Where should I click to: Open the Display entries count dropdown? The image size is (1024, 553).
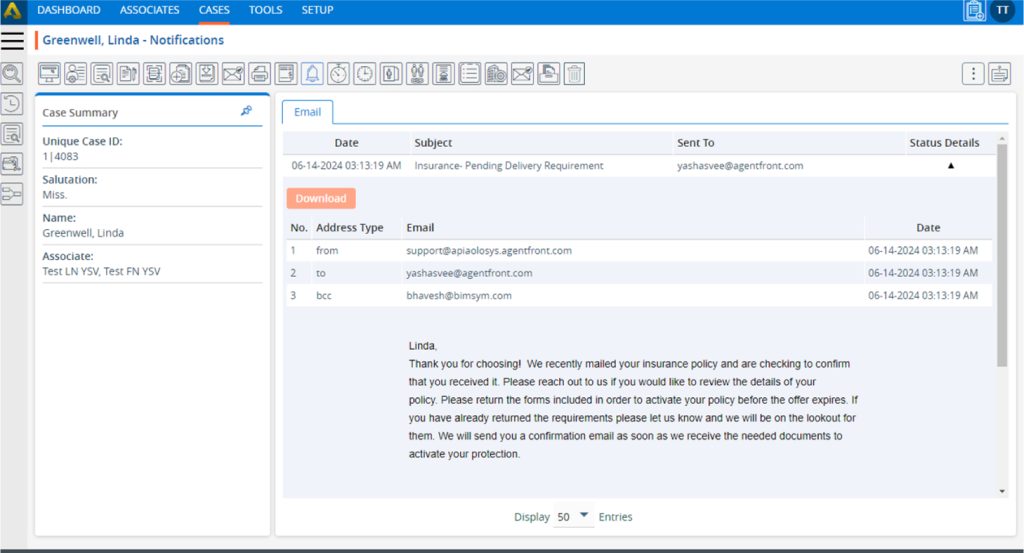[x=574, y=517]
